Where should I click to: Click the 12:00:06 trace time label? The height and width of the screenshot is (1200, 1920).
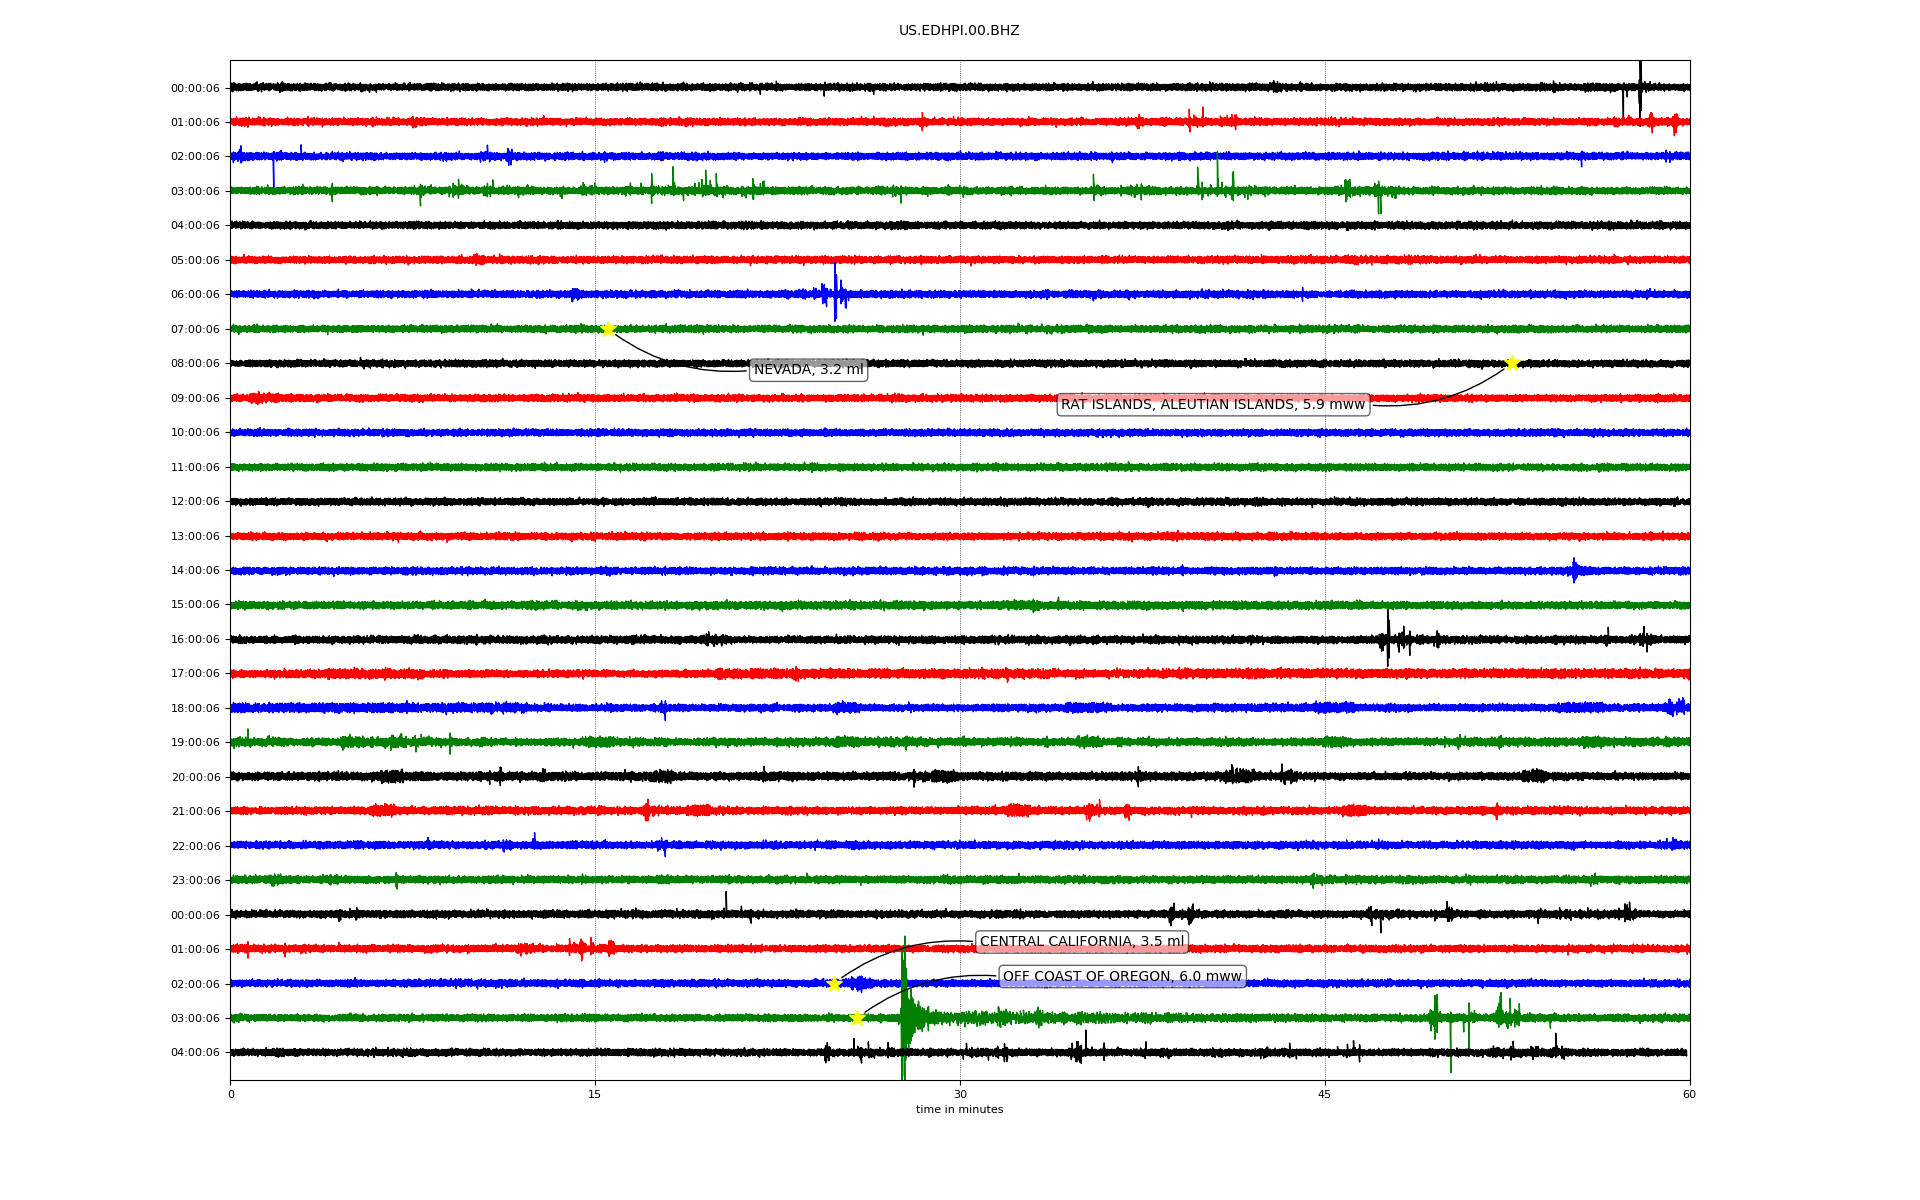click(195, 502)
